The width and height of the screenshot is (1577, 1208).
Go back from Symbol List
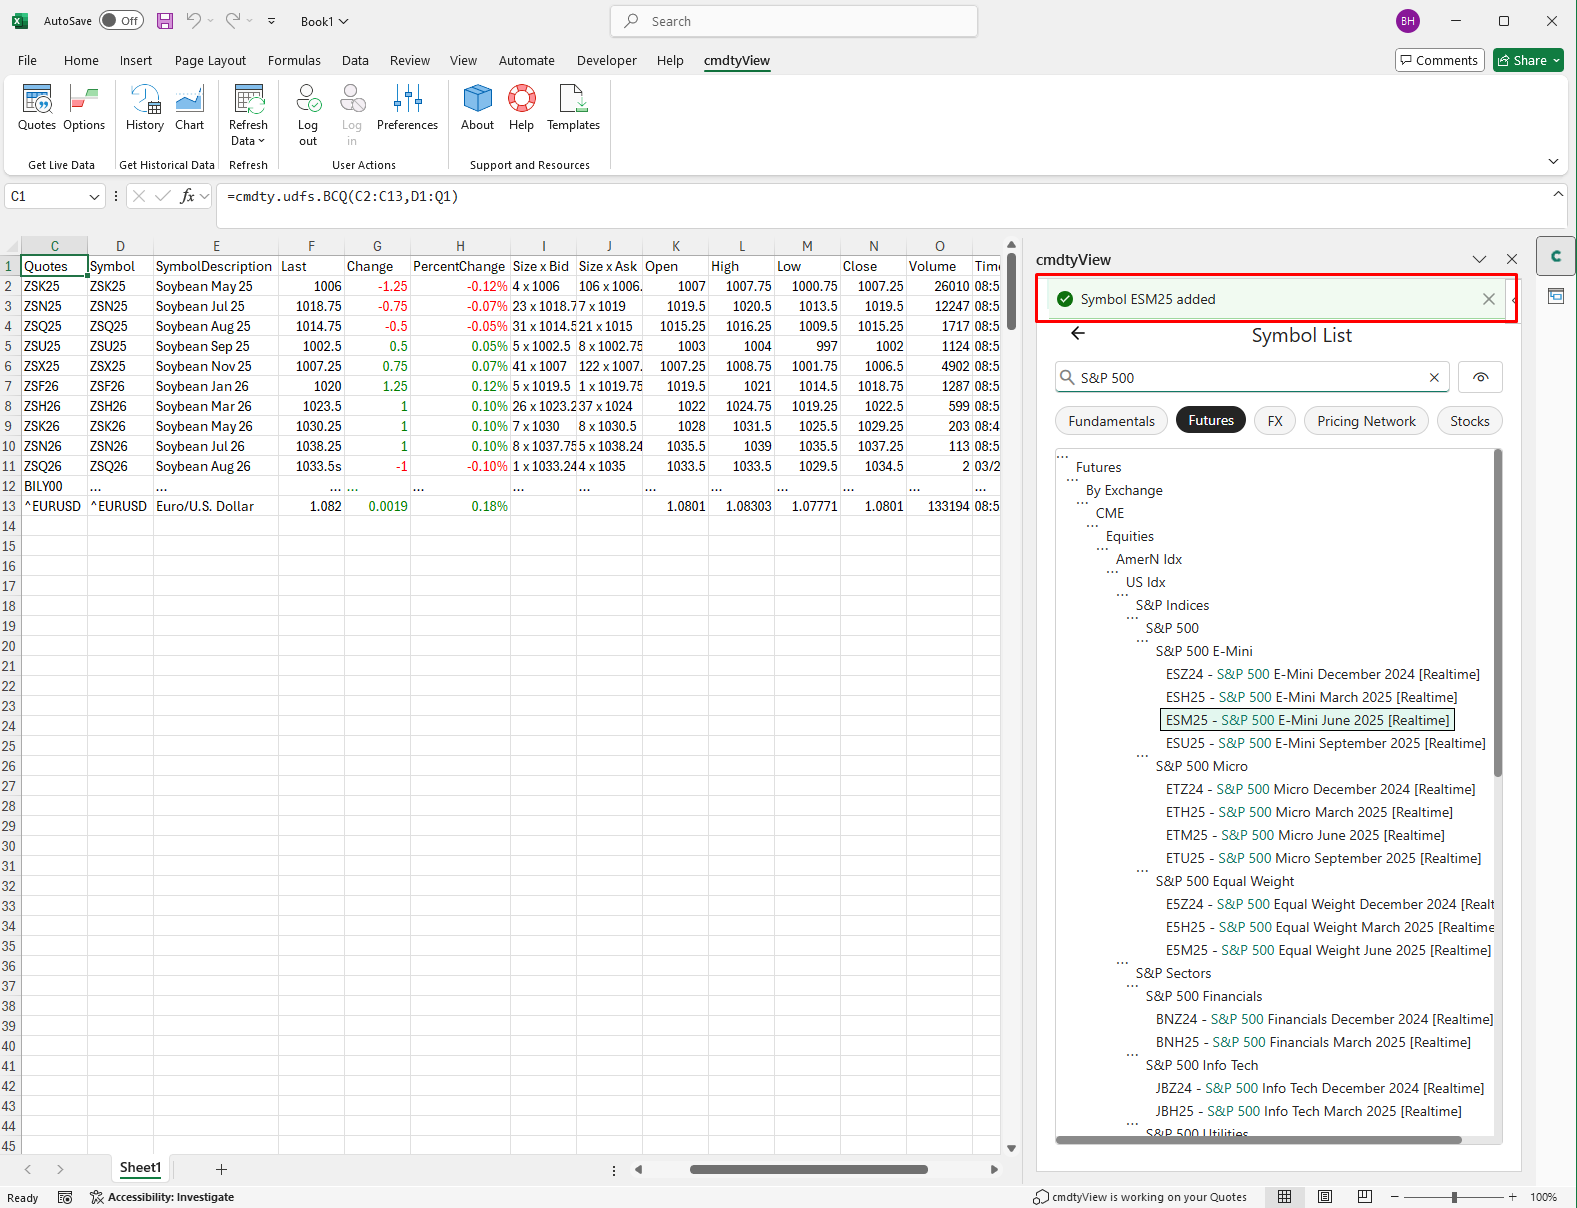[1077, 334]
